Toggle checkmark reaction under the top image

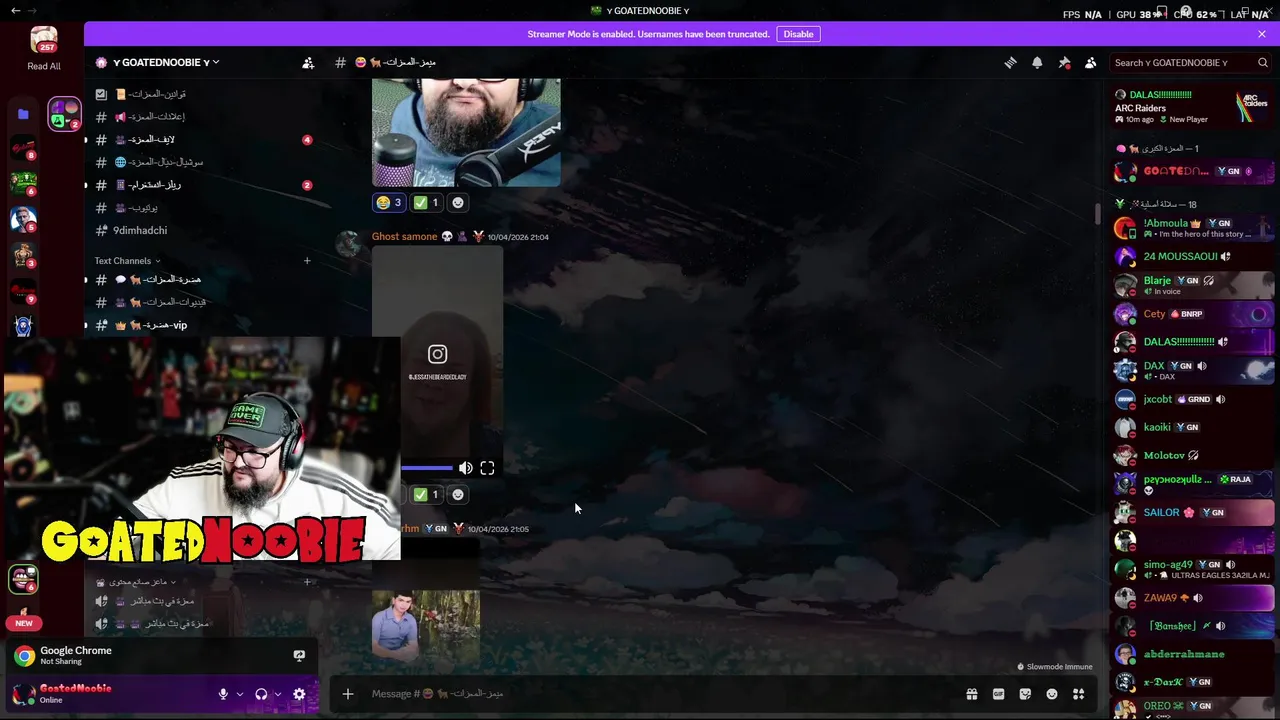[427, 202]
